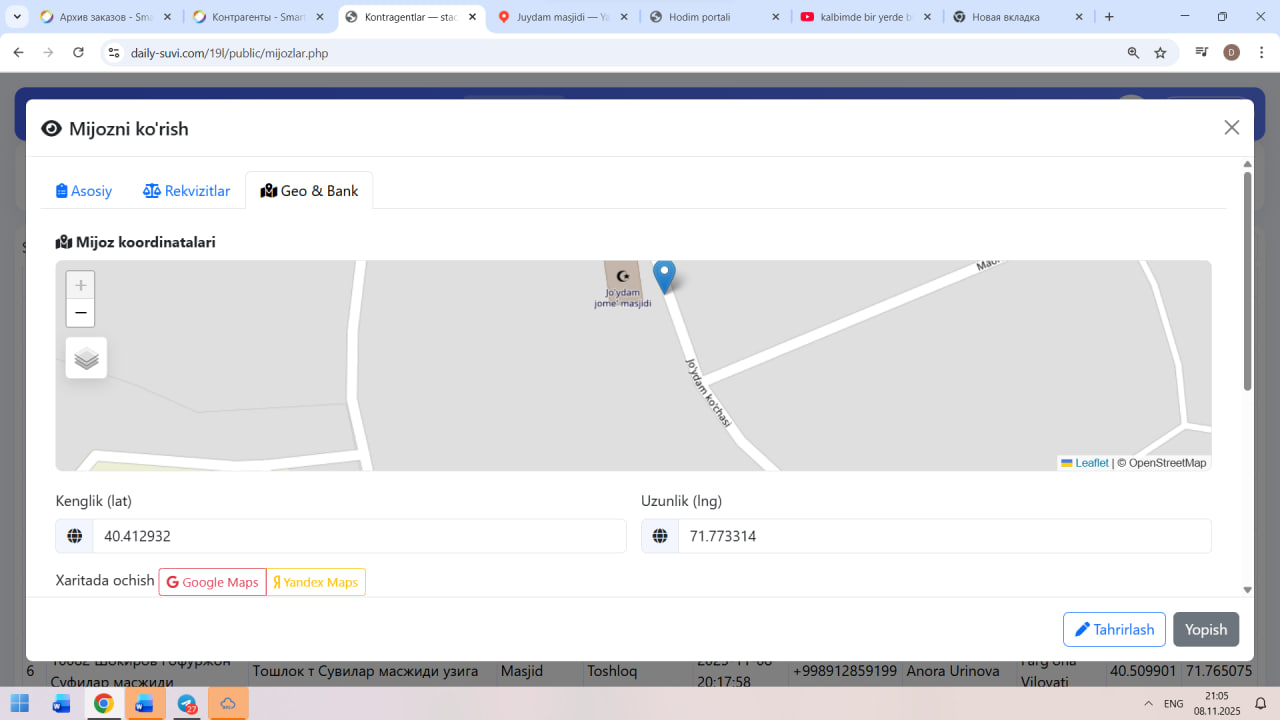
Task: Bookmark this page with the star
Action: click(x=1160, y=53)
